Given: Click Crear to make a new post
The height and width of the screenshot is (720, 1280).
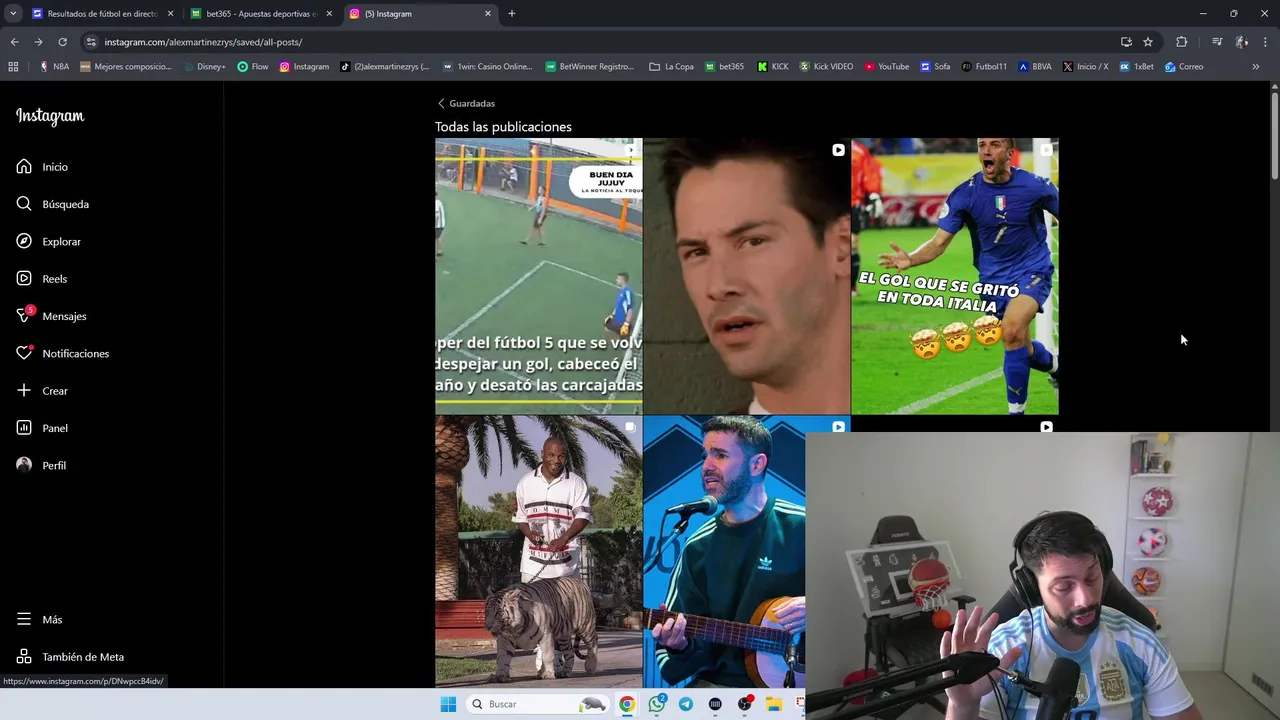Looking at the screenshot, I should pyautogui.click(x=42, y=391).
